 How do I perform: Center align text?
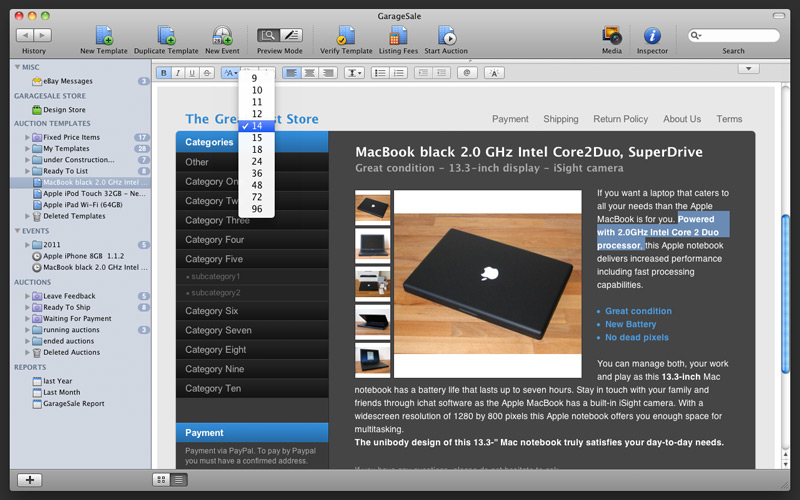pyautogui.click(x=310, y=73)
